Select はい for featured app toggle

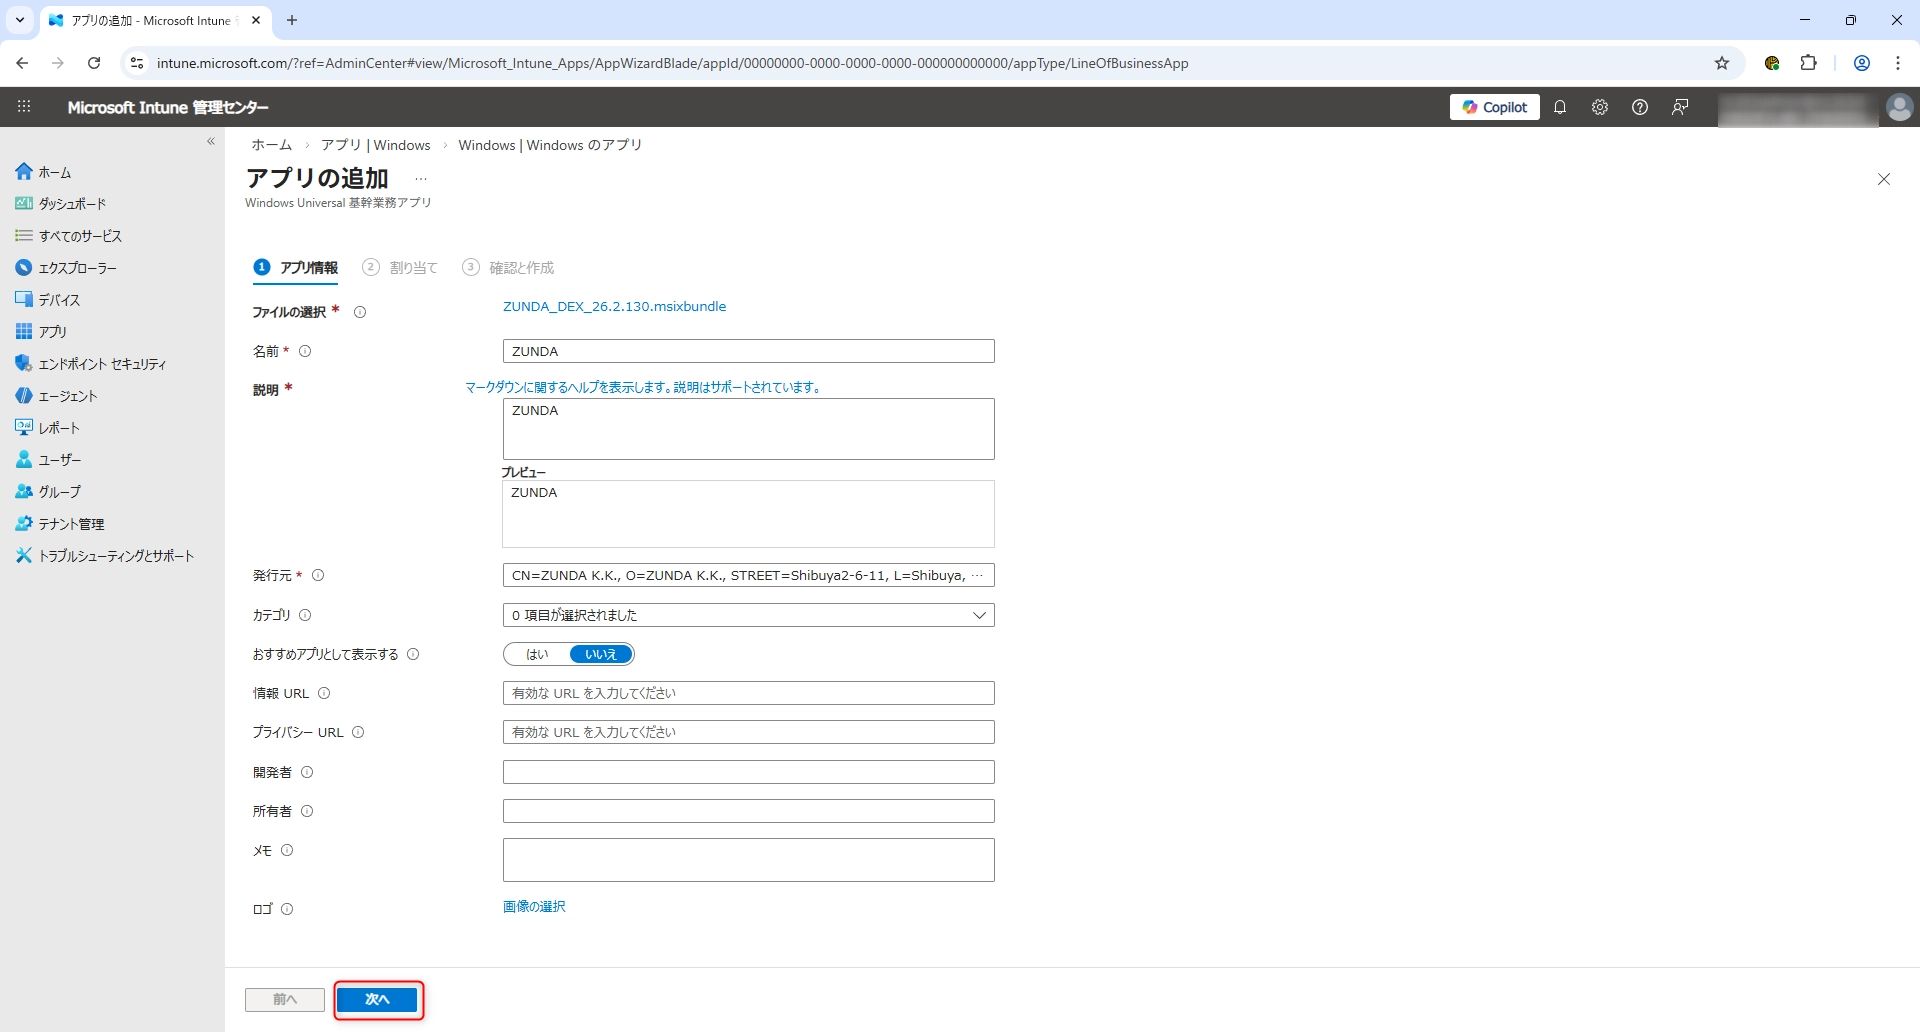(537, 654)
